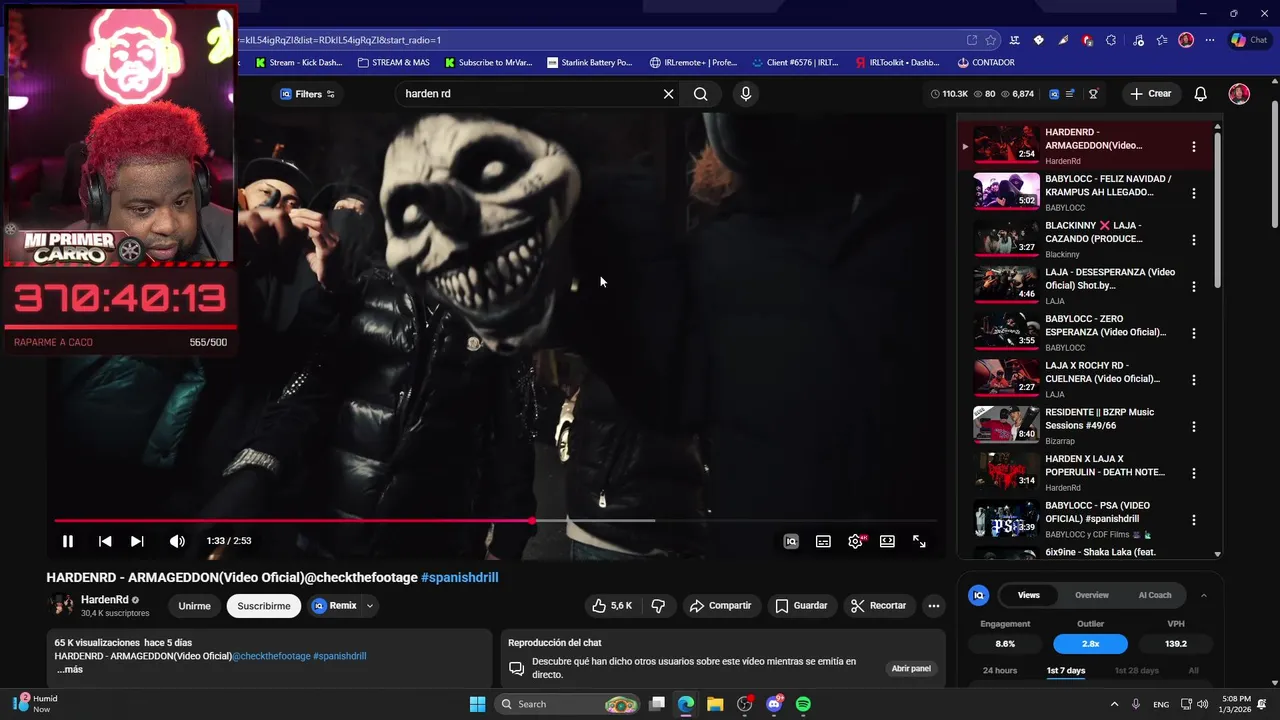Click the Crear button
The image size is (1280, 720).
tap(1151, 94)
